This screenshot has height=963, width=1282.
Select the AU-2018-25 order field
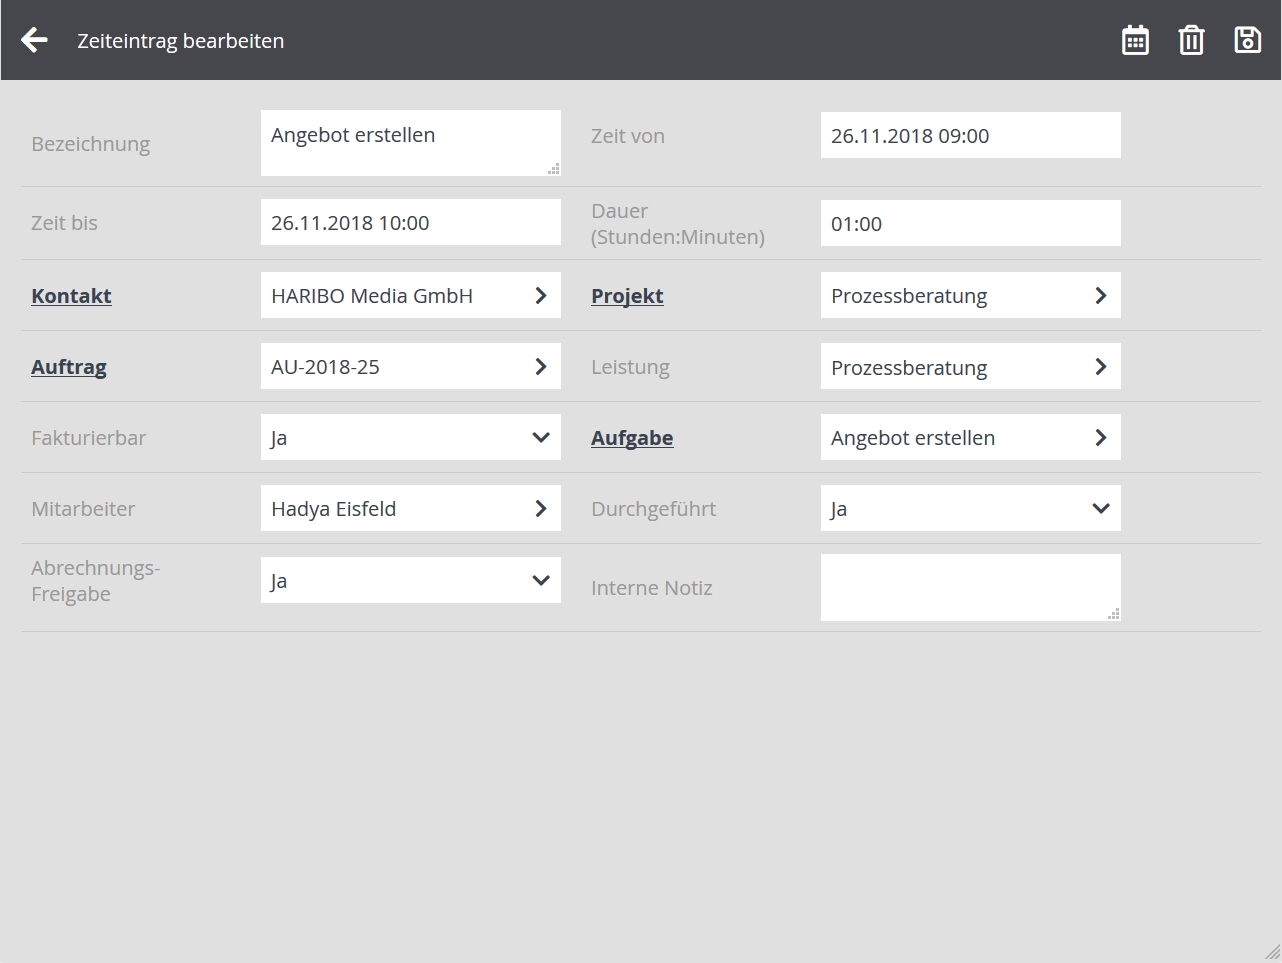pyautogui.click(x=411, y=366)
